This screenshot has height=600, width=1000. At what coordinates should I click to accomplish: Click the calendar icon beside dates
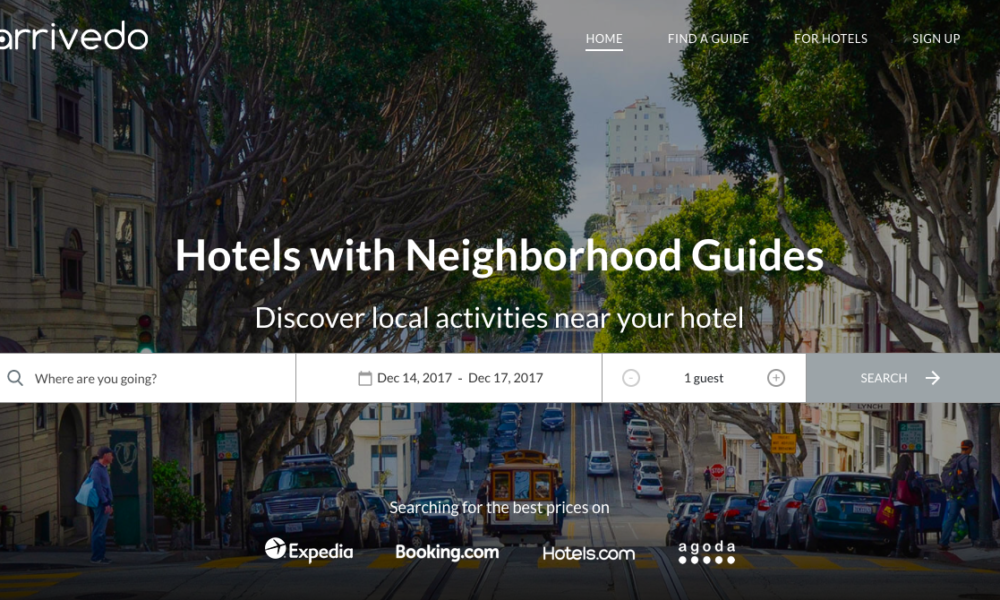click(365, 378)
